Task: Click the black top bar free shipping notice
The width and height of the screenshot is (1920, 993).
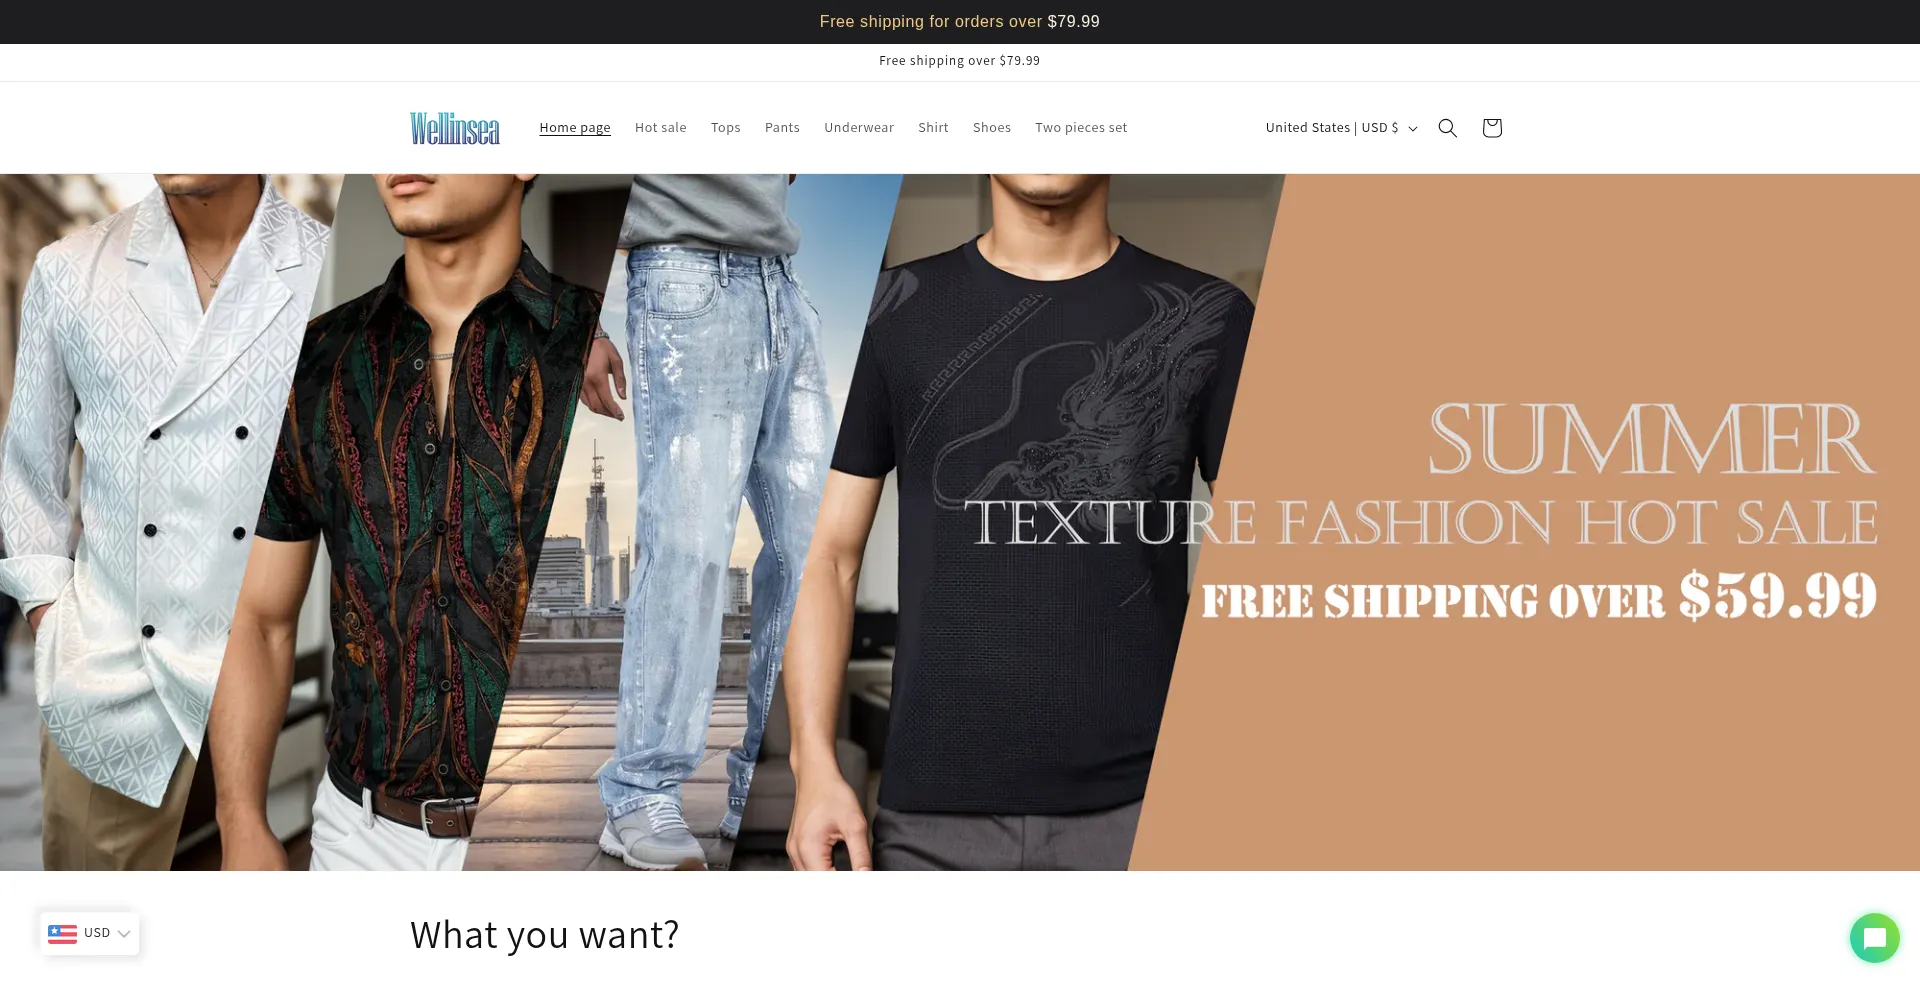Action: point(960,22)
